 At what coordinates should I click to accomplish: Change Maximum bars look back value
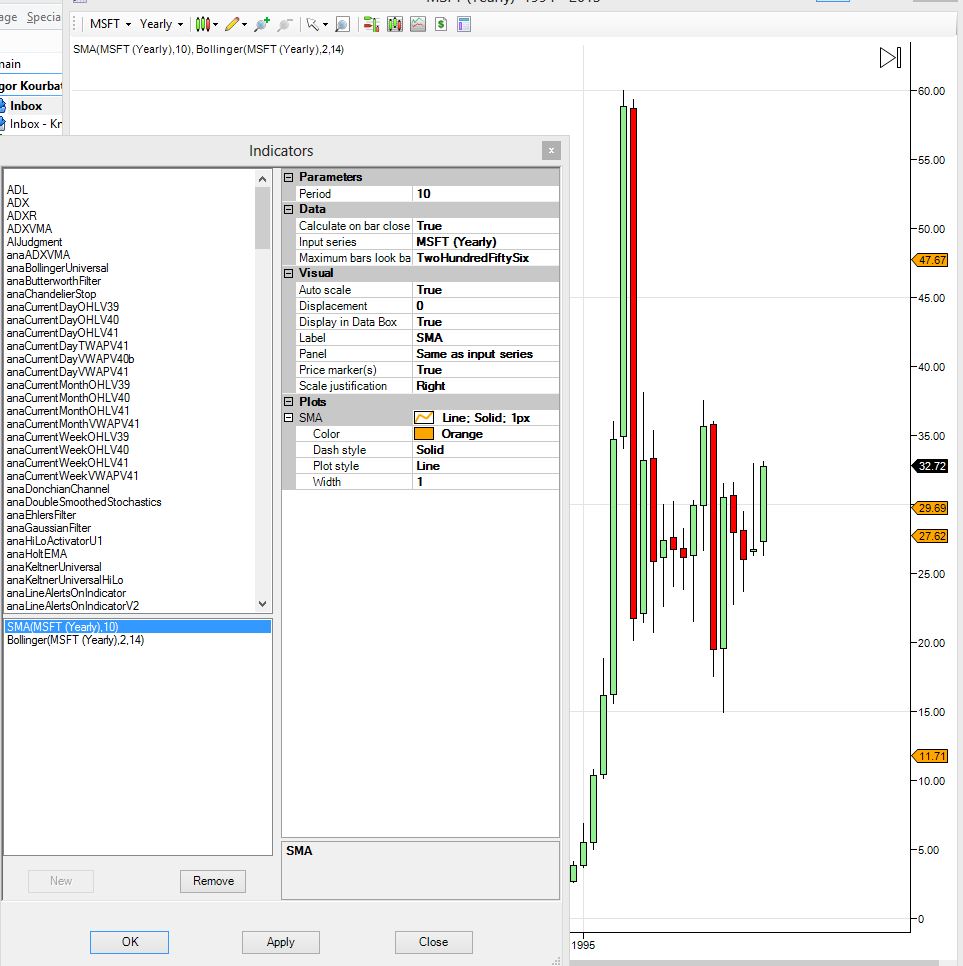(x=486, y=258)
